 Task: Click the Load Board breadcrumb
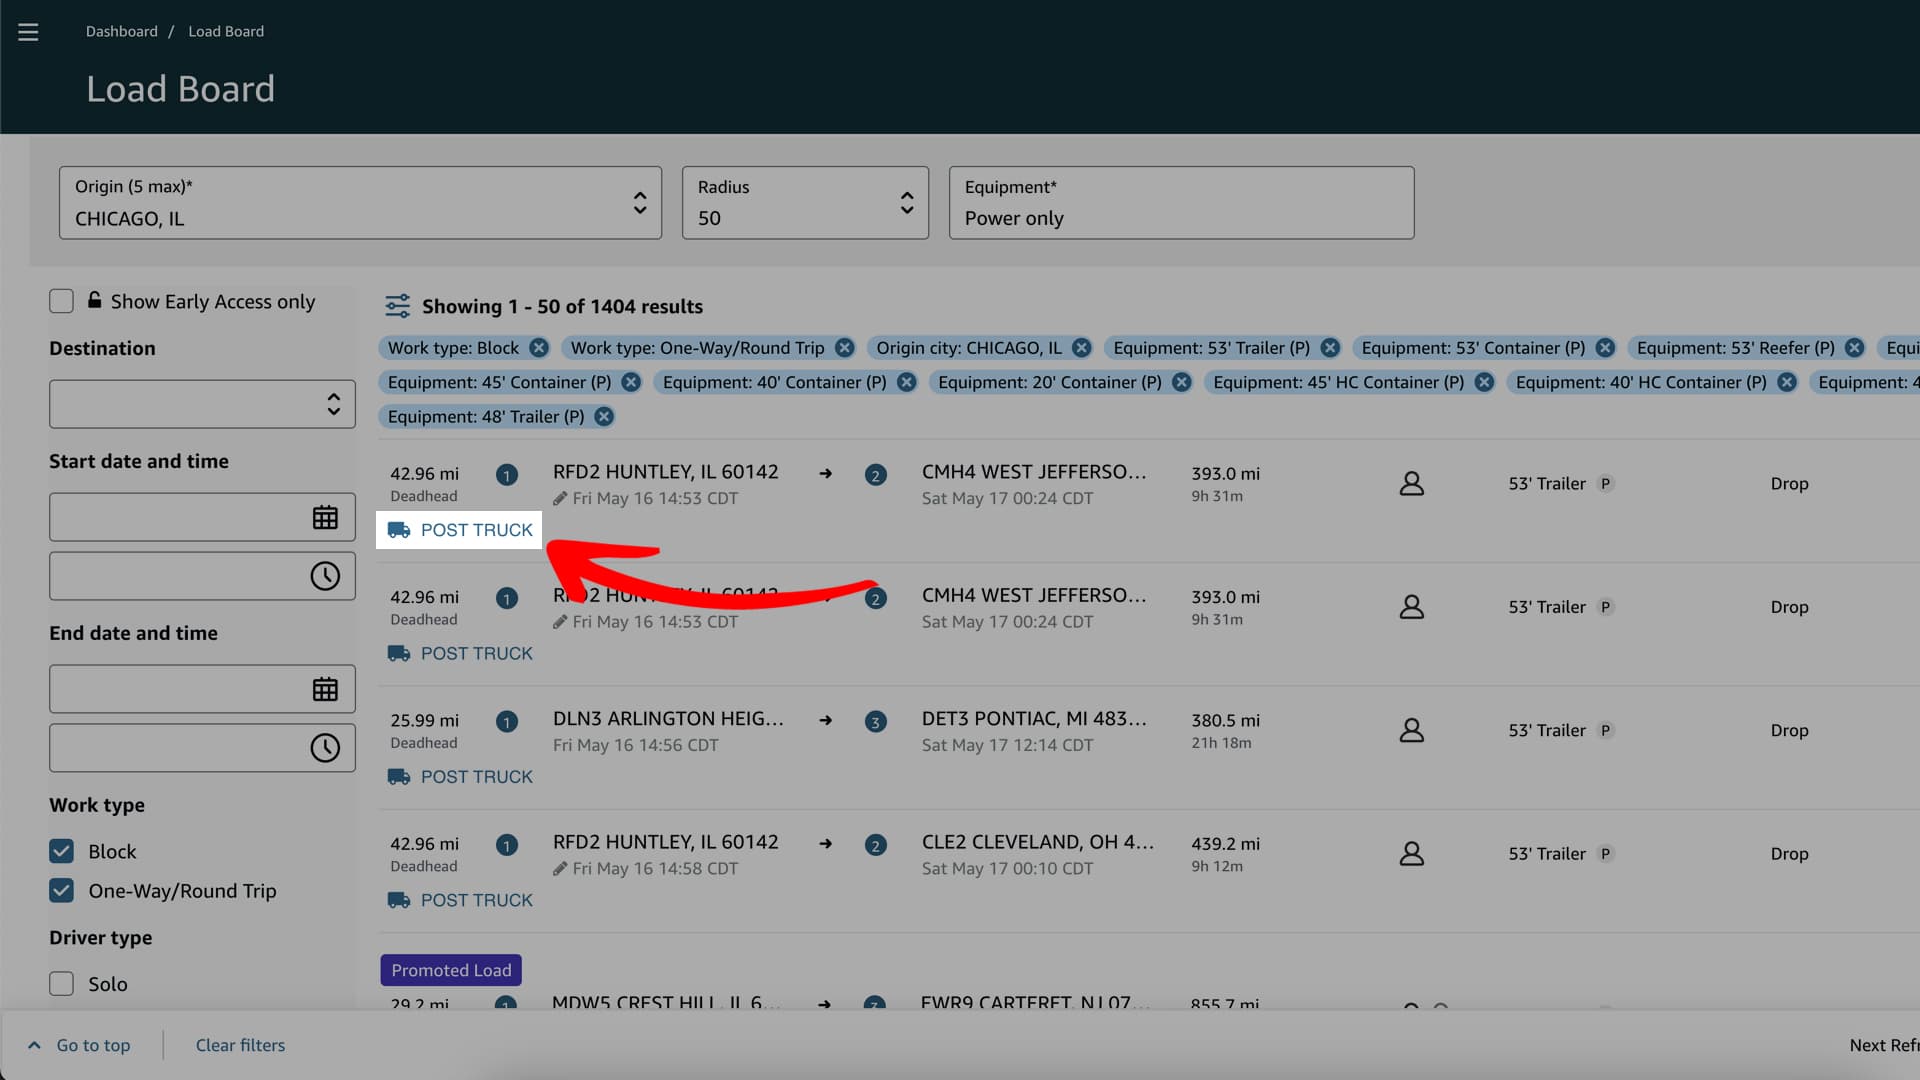(226, 32)
